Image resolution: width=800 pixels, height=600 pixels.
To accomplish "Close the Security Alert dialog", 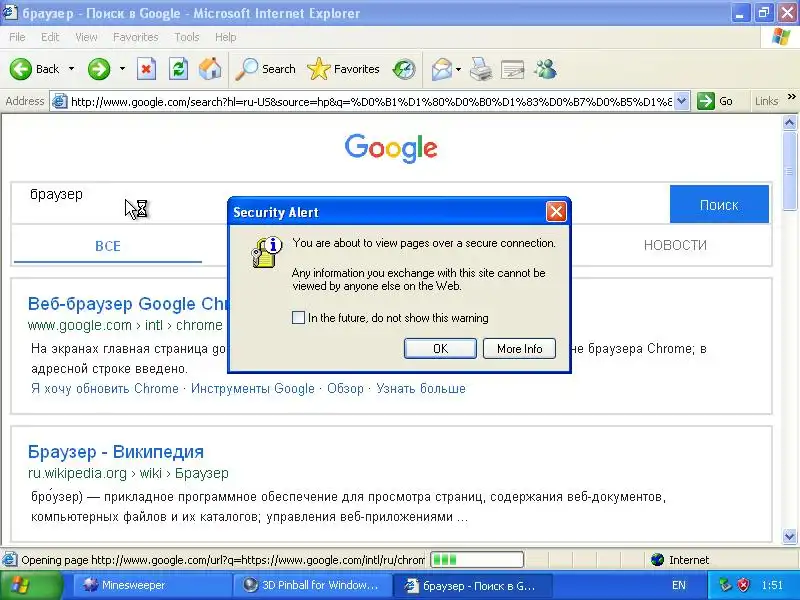I will [x=556, y=211].
